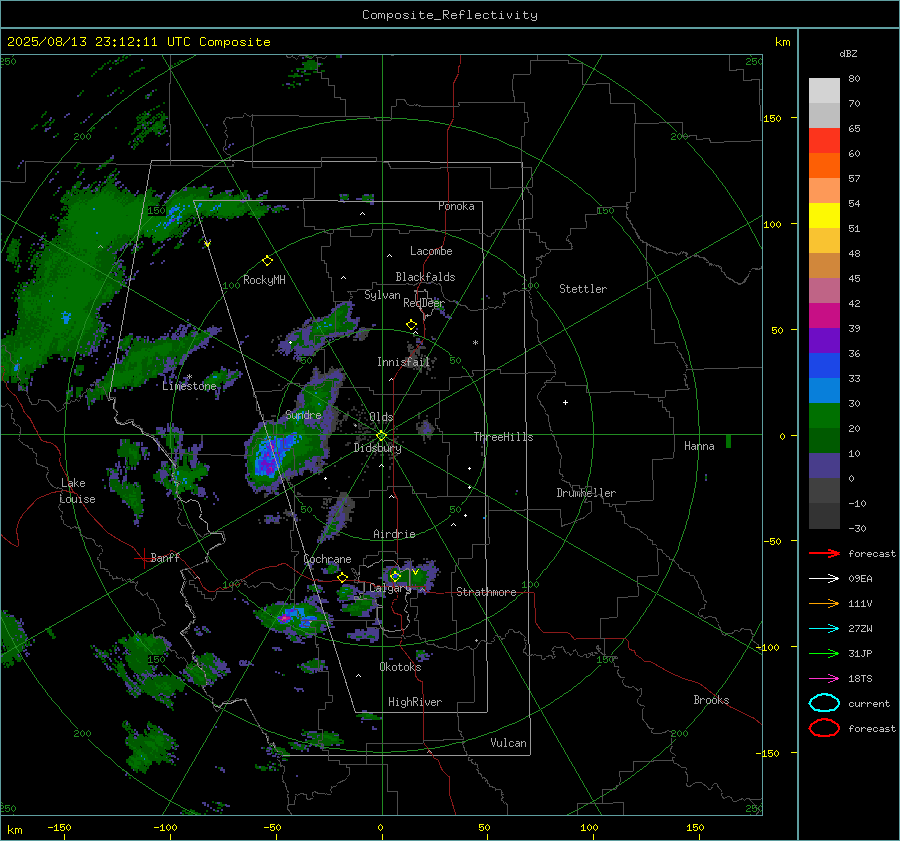Click the Ponoka city label
The height and width of the screenshot is (841, 900).
[x=456, y=206]
